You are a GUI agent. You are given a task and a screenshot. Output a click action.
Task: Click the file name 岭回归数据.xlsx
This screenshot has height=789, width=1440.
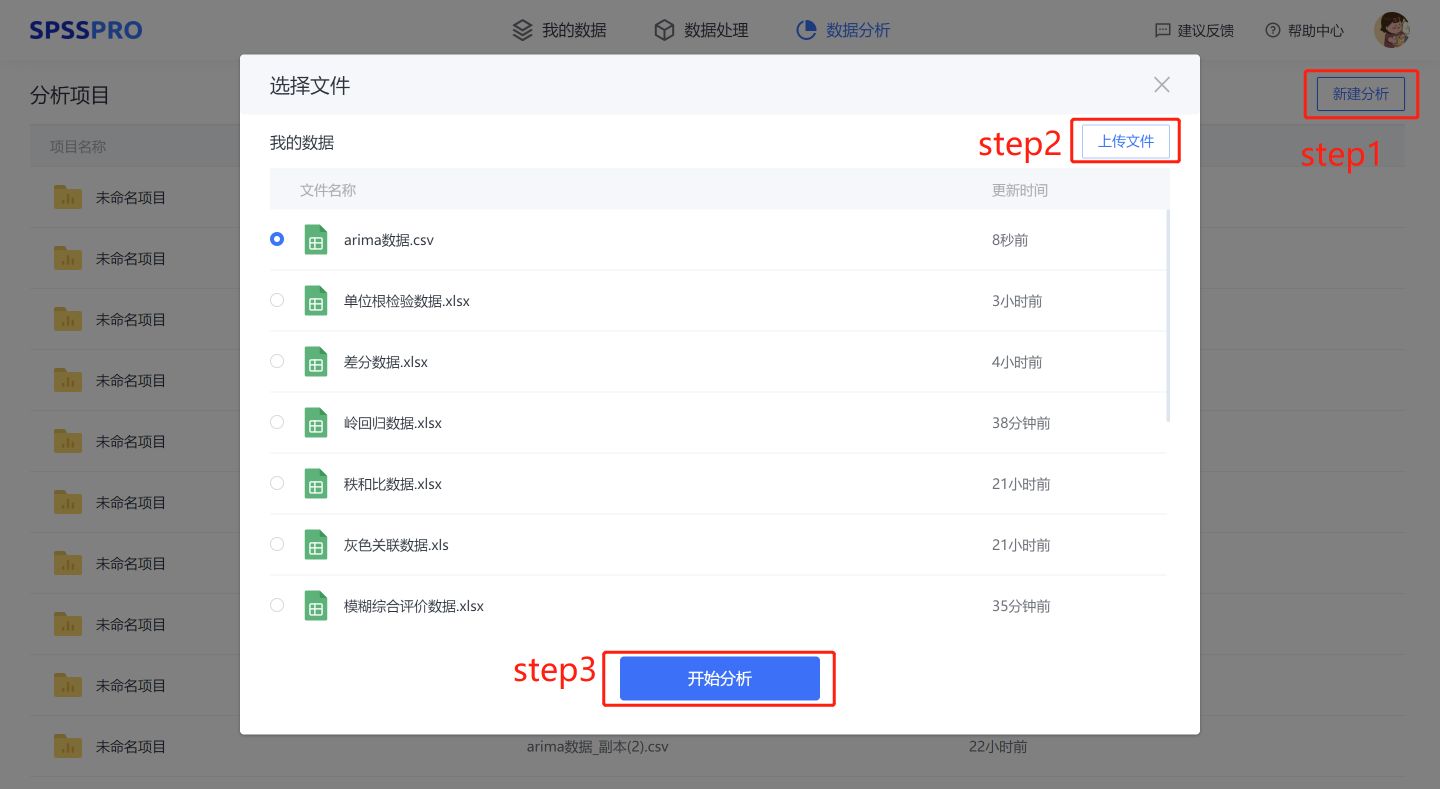(x=393, y=423)
